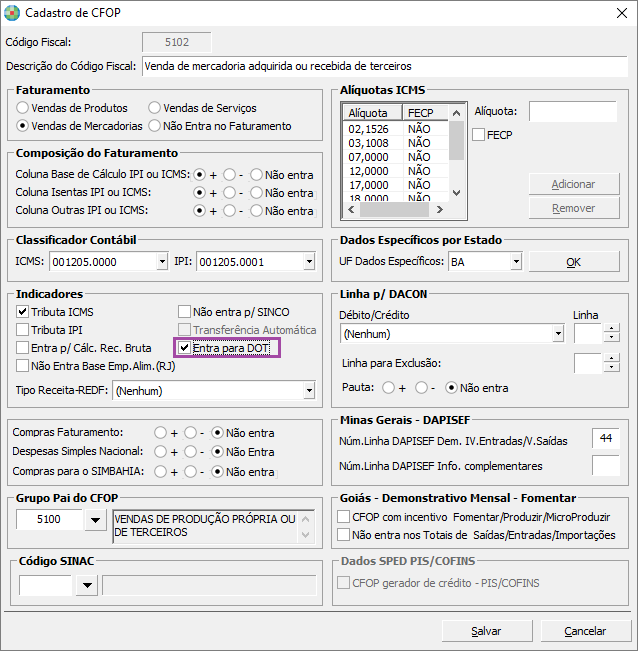The height and width of the screenshot is (651, 638).
Task: Close the Cadastro de CFOP window
Action: pos(621,13)
